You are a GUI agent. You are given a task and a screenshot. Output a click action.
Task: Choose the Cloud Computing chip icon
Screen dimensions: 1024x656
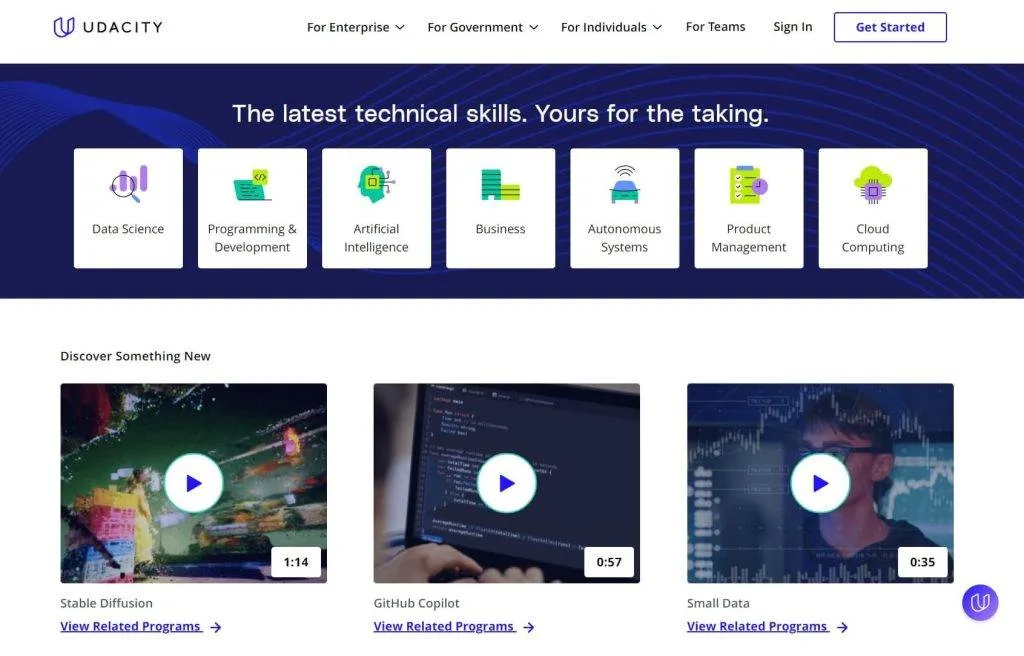[872, 185]
